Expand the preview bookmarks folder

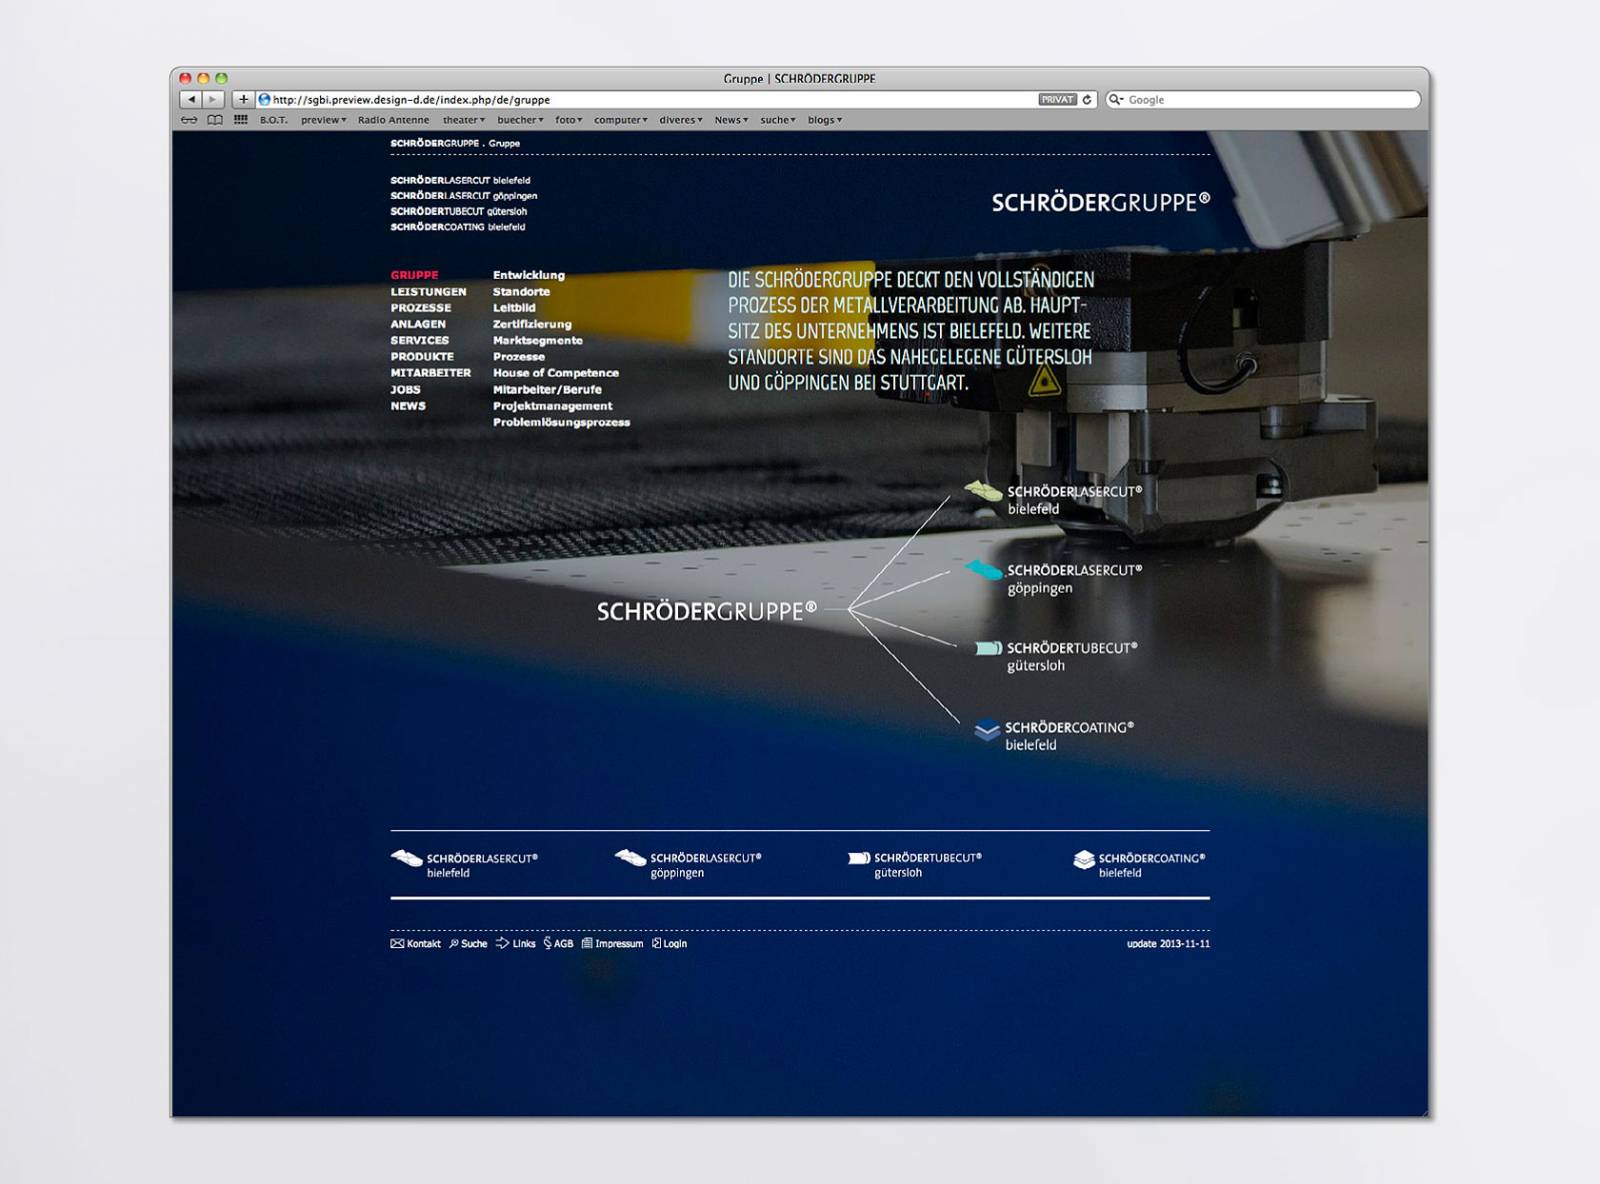coord(324,120)
